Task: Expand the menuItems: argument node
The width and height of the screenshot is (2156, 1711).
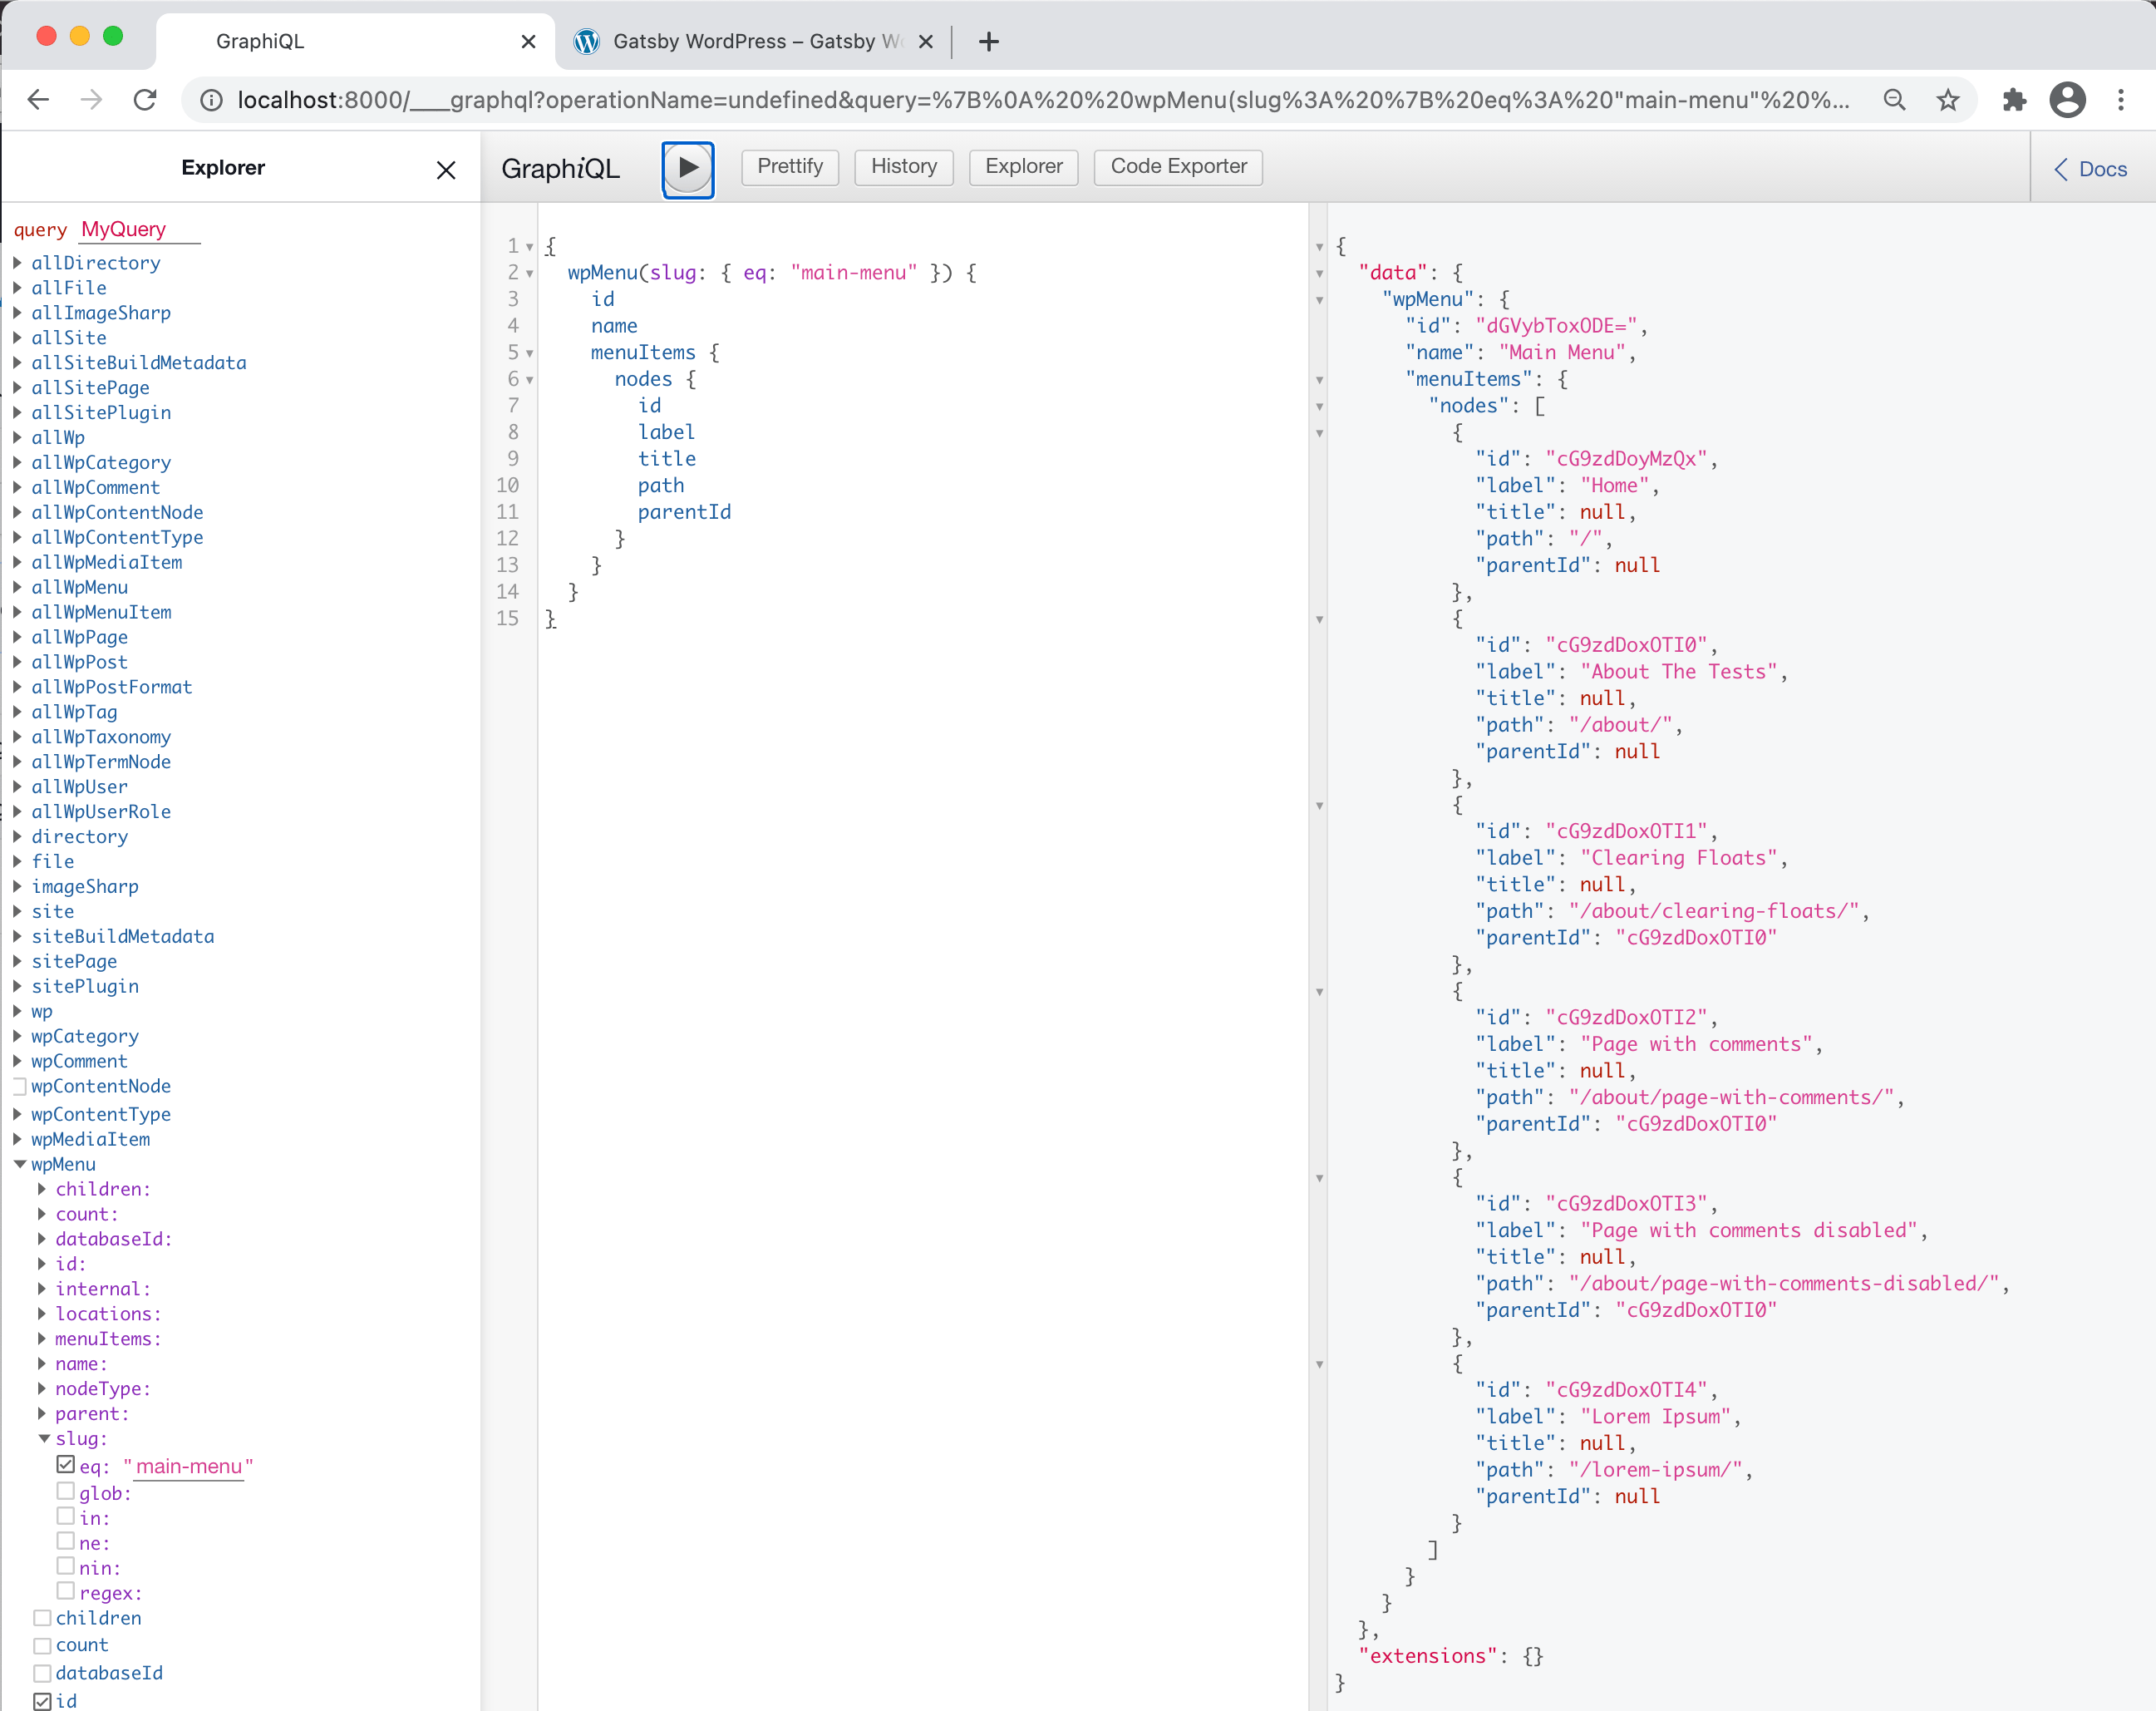Action: [42, 1339]
